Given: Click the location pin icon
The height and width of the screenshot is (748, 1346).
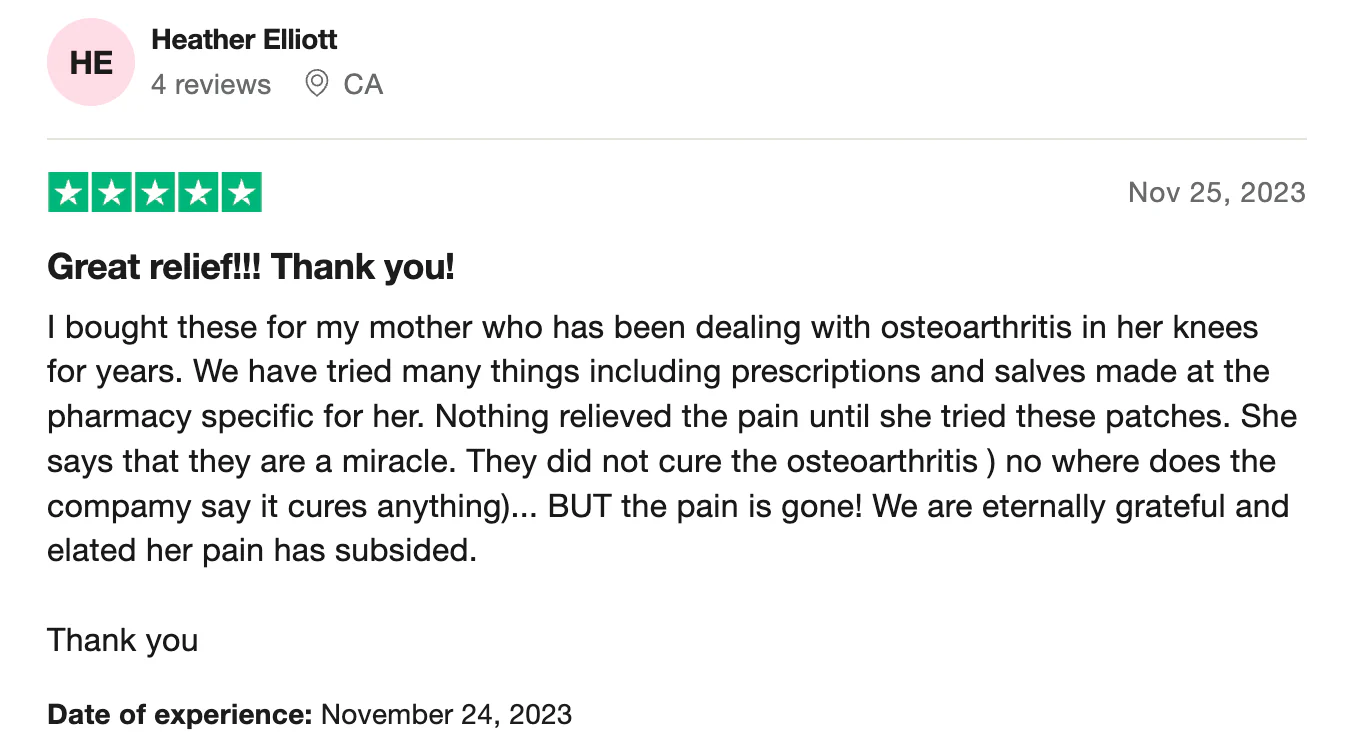Looking at the screenshot, I should [x=317, y=83].
